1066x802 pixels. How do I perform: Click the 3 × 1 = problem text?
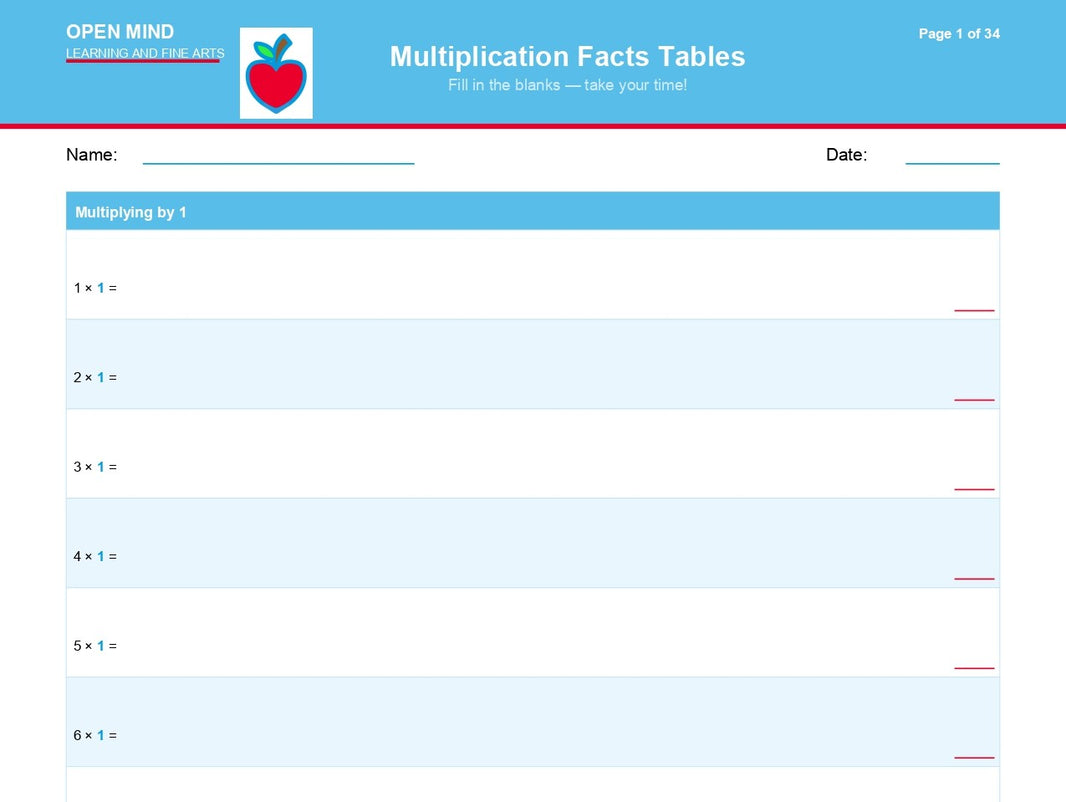click(x=95, y=467)
